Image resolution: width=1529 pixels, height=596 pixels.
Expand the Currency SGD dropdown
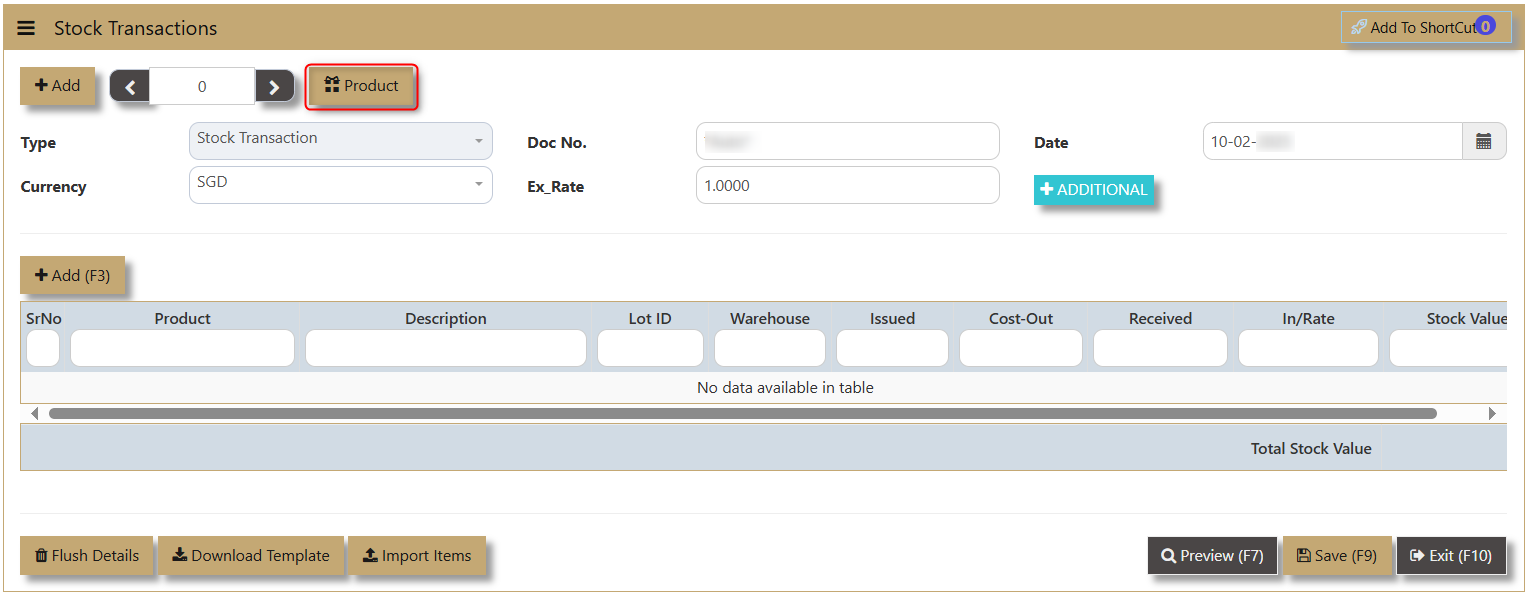(x=340, y=185)
